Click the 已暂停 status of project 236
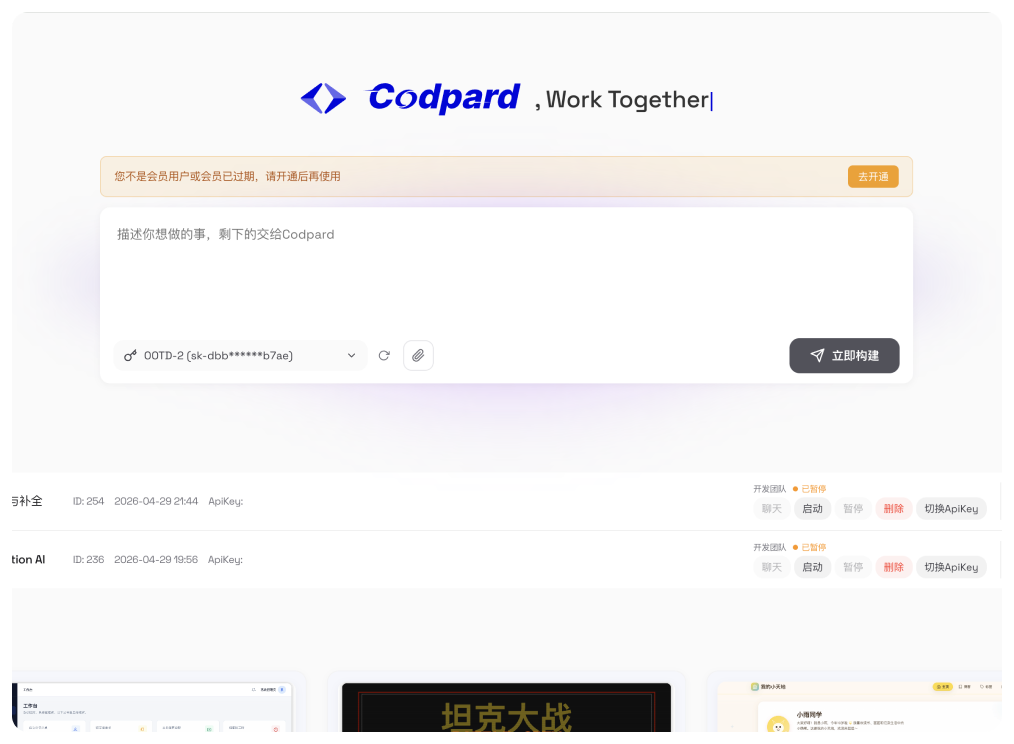This screenshot has height=744, width=1014. pyautogui.click(x=810, y=547)
